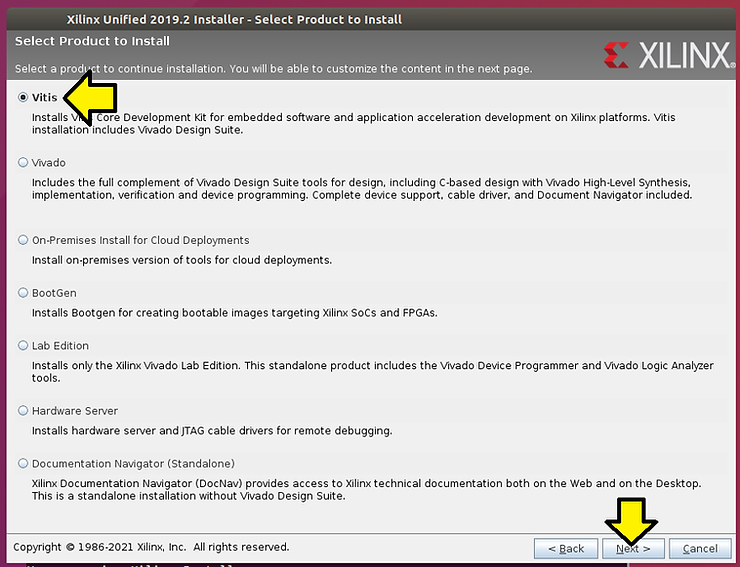Viewport: 740px width, 567px height.
Task: Pick the BootGen radio option
Action: click(23, 293)
